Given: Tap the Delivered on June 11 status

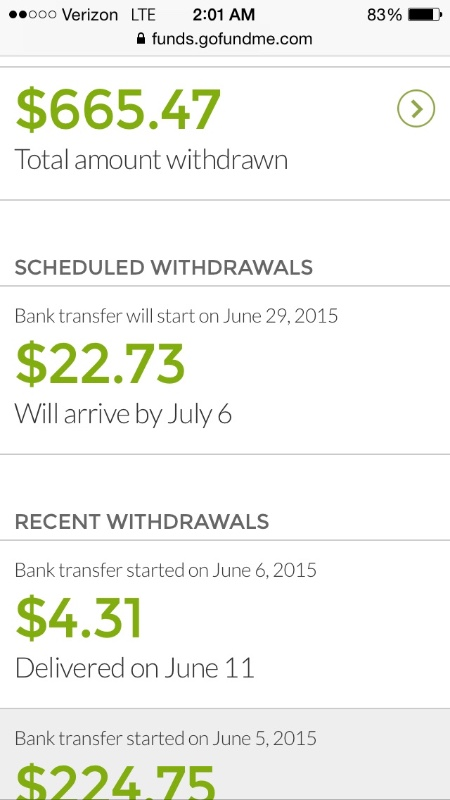Looking at the screenshot, I should pyautogui.click(x=135, y=667).
